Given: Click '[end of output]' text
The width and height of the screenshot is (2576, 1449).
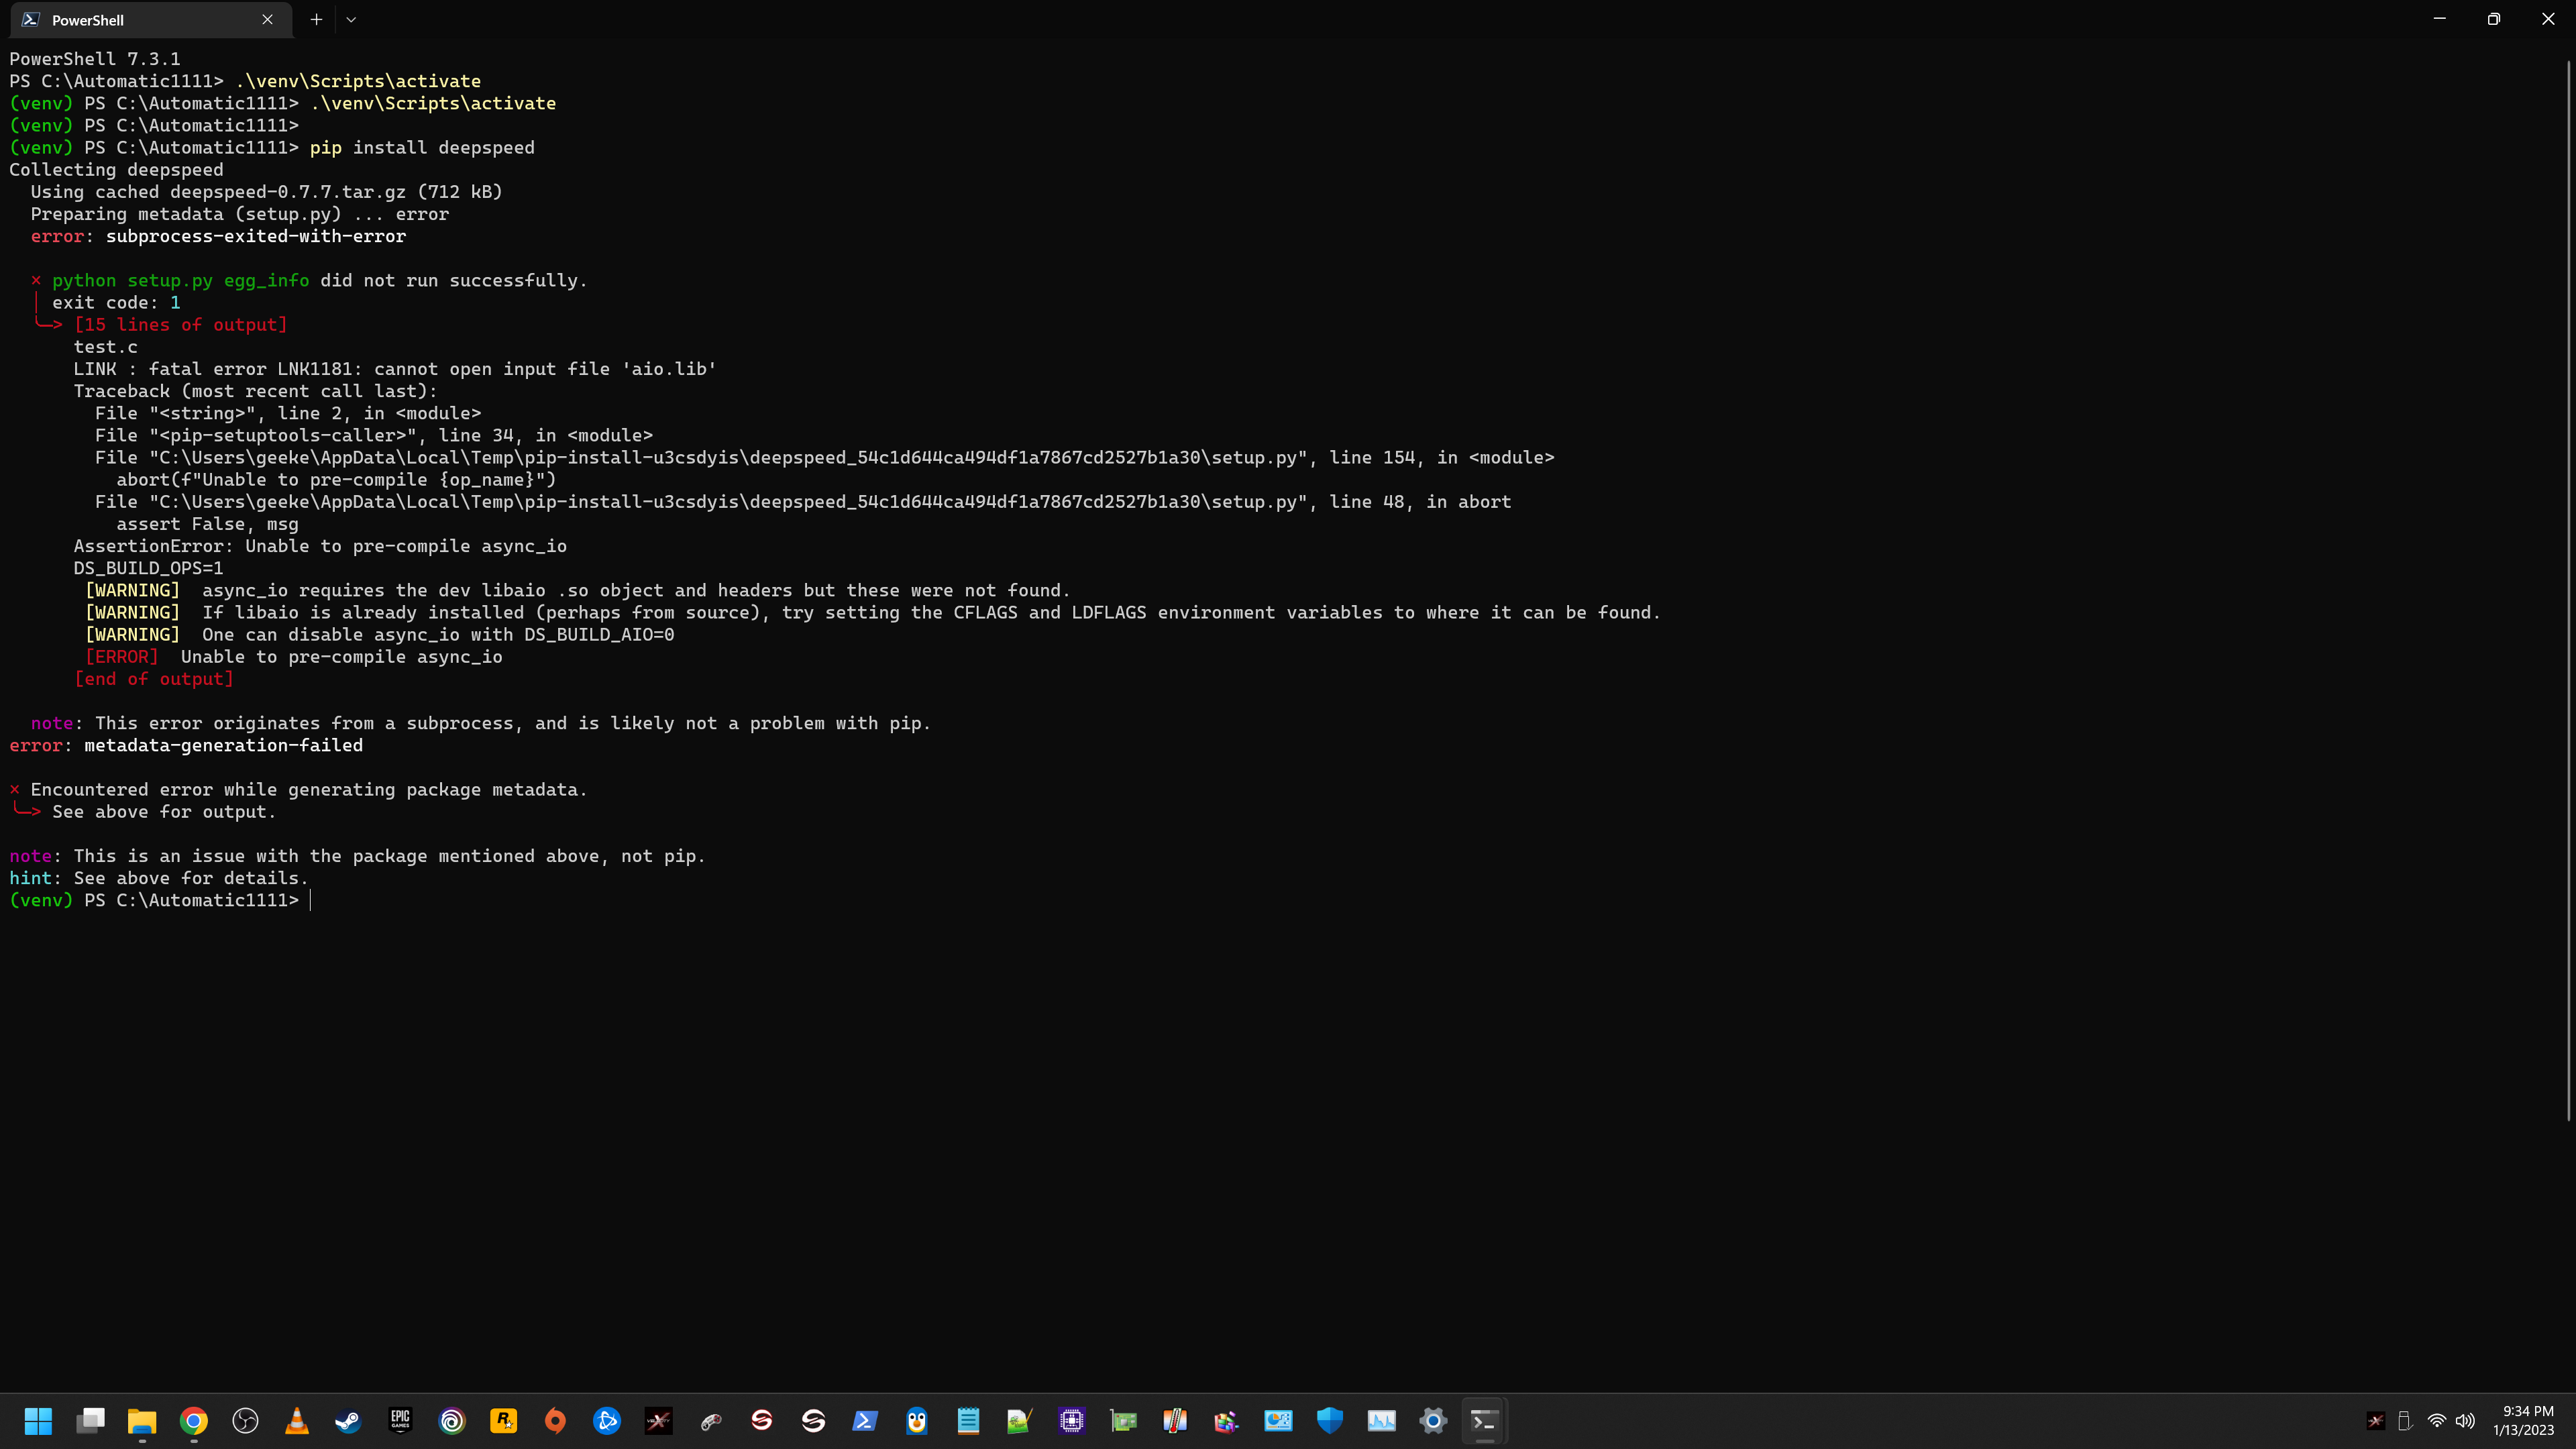Looking at the screenshot, I should 154,679.
